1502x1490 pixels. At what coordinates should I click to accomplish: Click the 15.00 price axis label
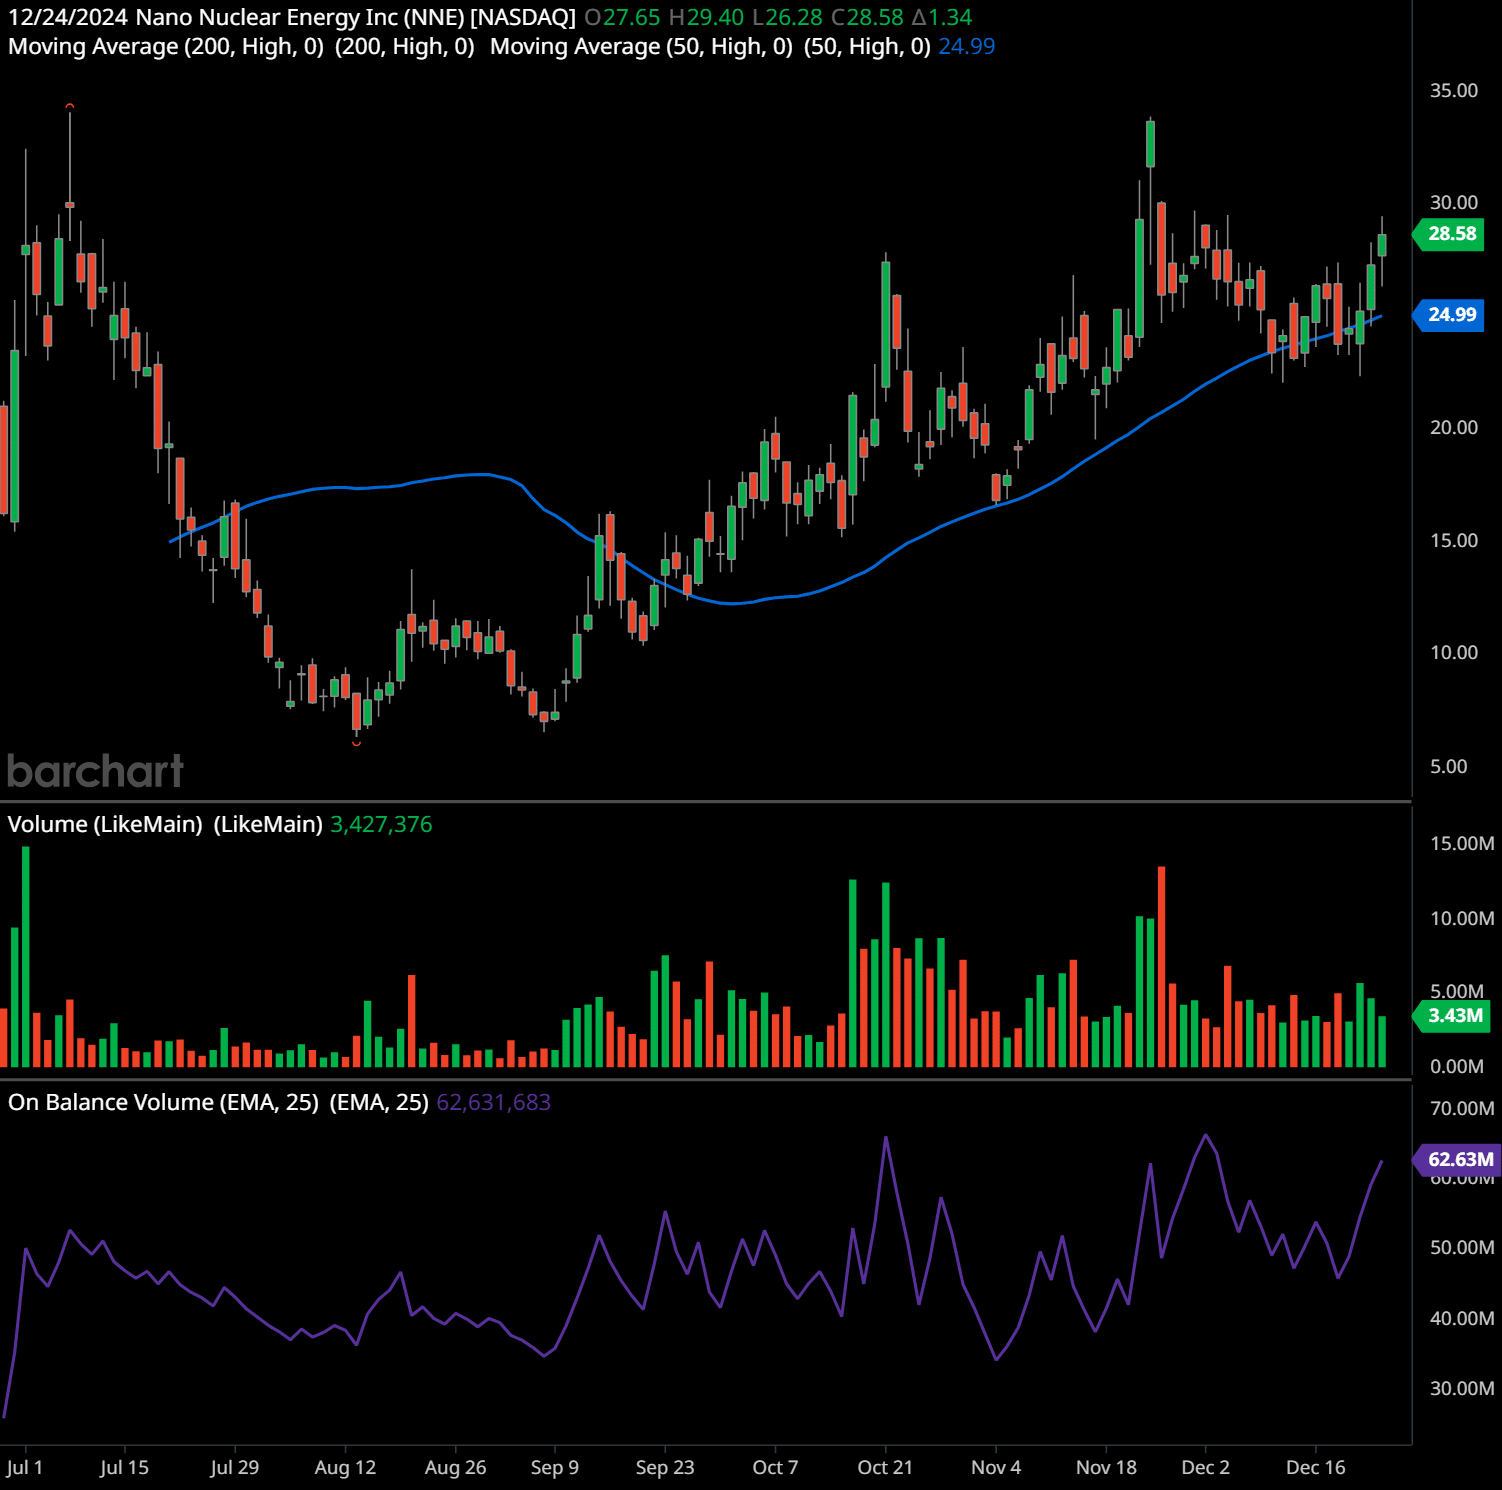[x=1454, y=541]
